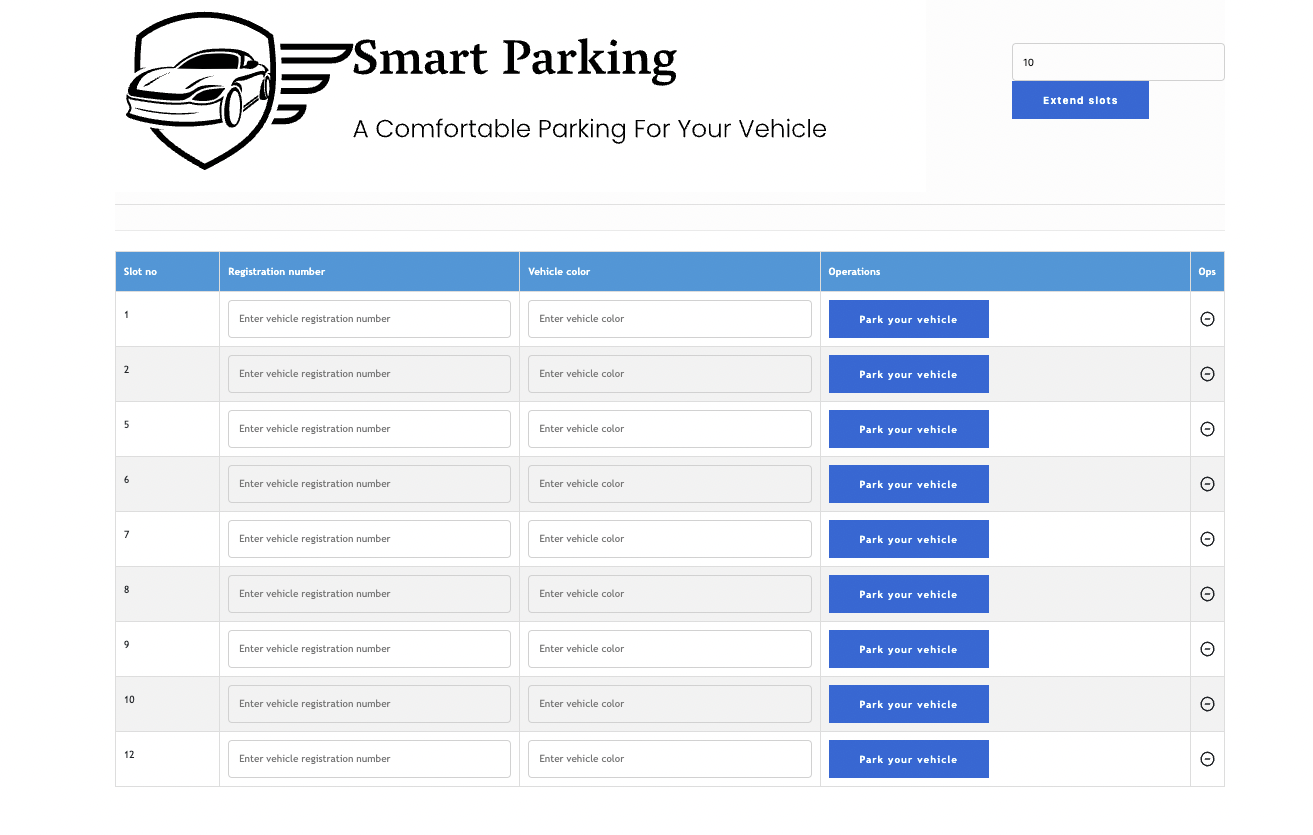The width and height of the screenshot is (1313, 835).
Task: Click registration number field for slot 7
Action: tap(369, 539)
